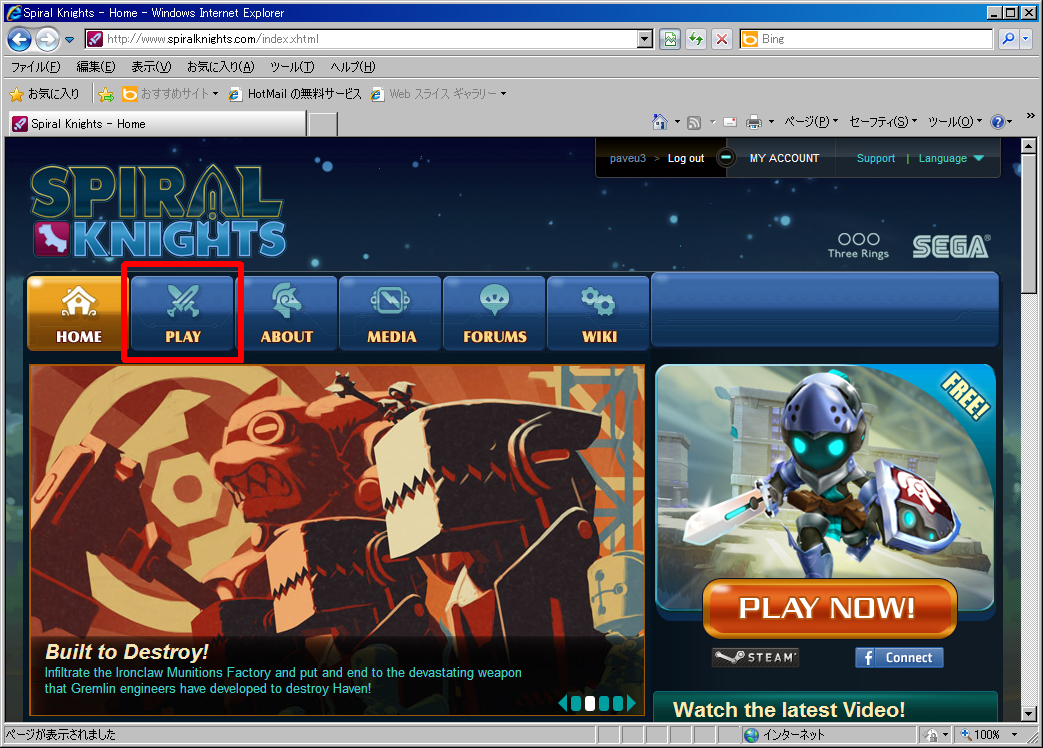
Task: Go back with the IE back arrow
Action: [x=19, y=39]
